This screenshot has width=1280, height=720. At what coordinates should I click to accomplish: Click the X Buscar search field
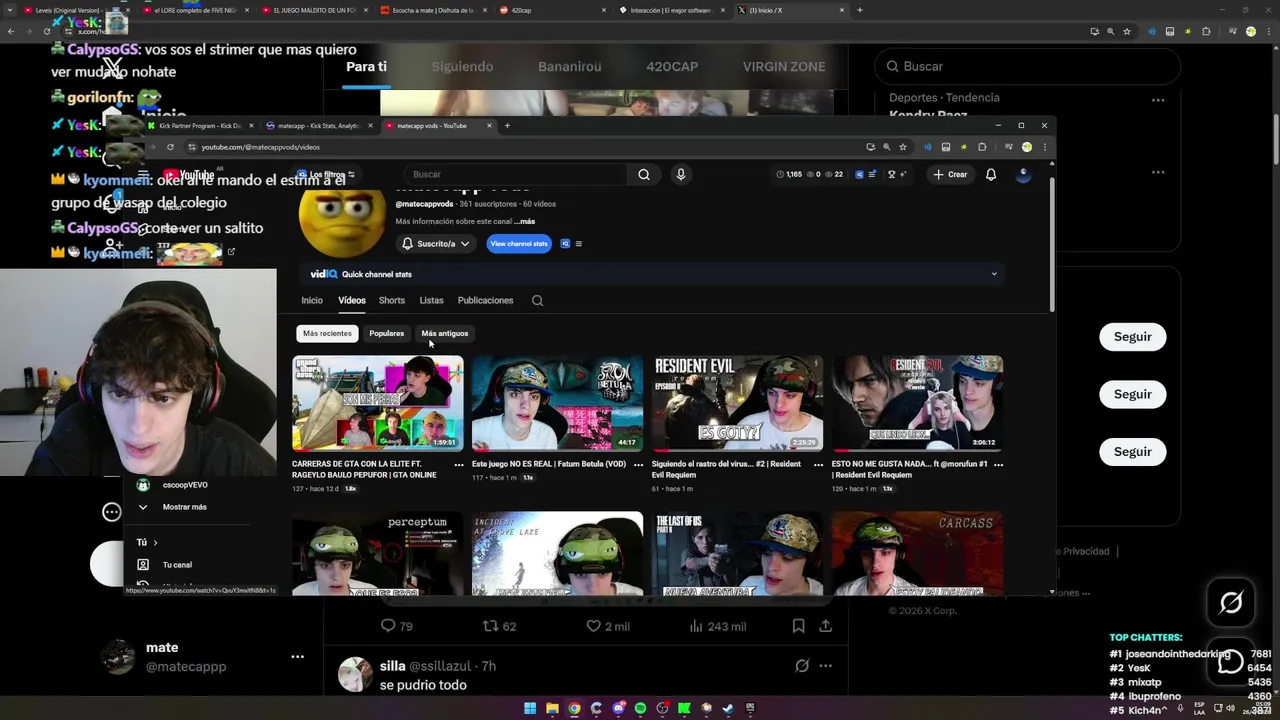(x=1027, y=66)
